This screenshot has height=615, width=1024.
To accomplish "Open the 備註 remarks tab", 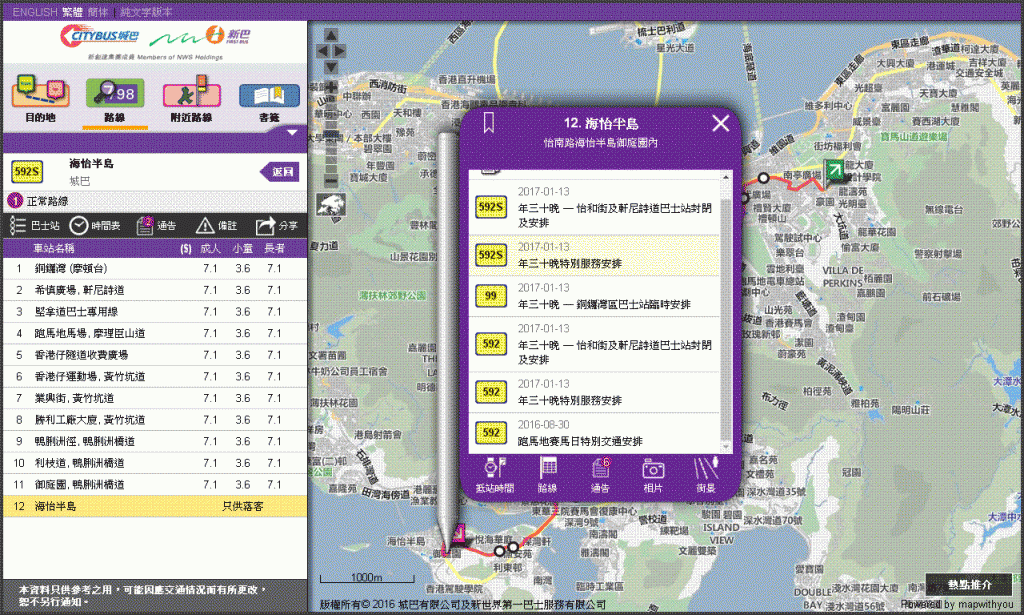I will point(216,226).
